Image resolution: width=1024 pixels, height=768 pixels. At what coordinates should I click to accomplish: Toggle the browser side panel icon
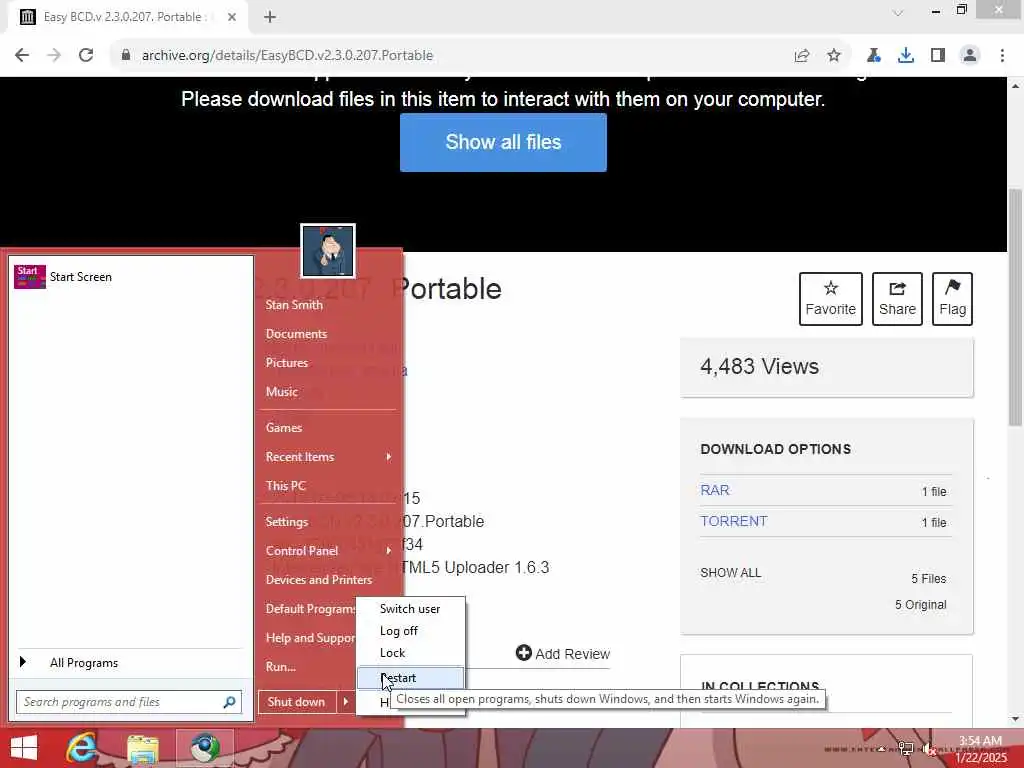click(x=938, y=56)
